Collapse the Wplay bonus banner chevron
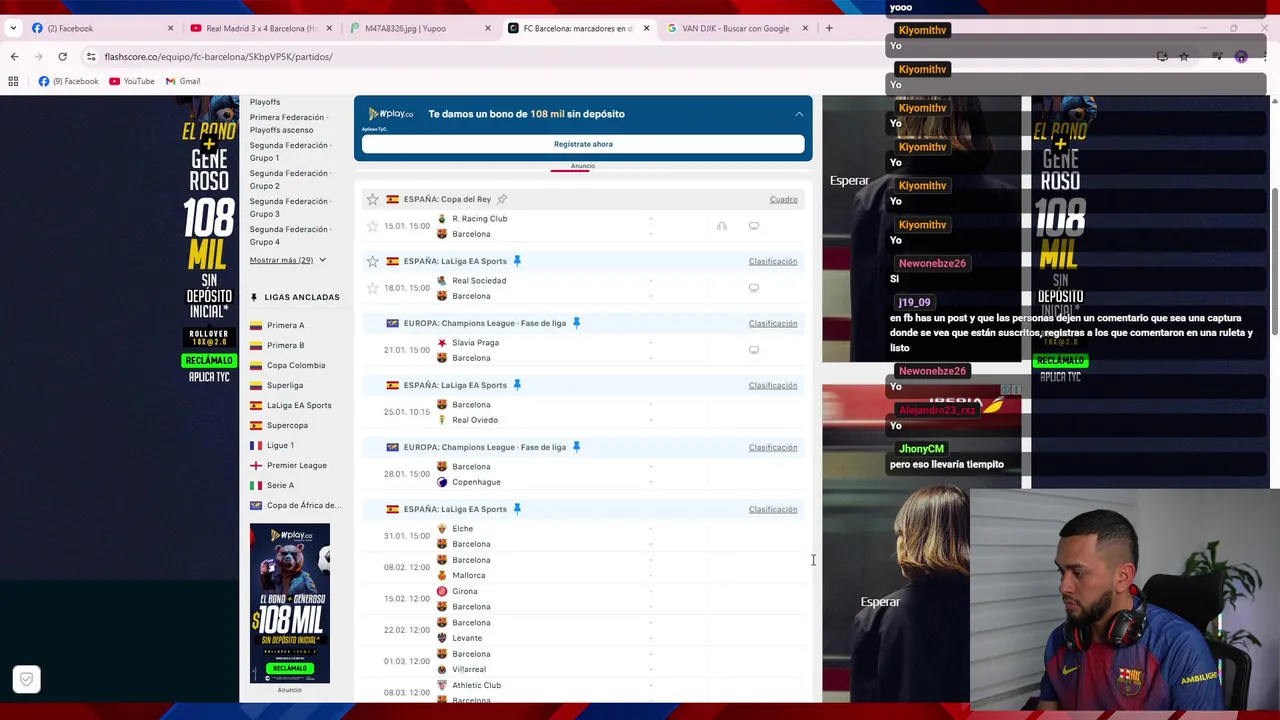 [799, 114]
